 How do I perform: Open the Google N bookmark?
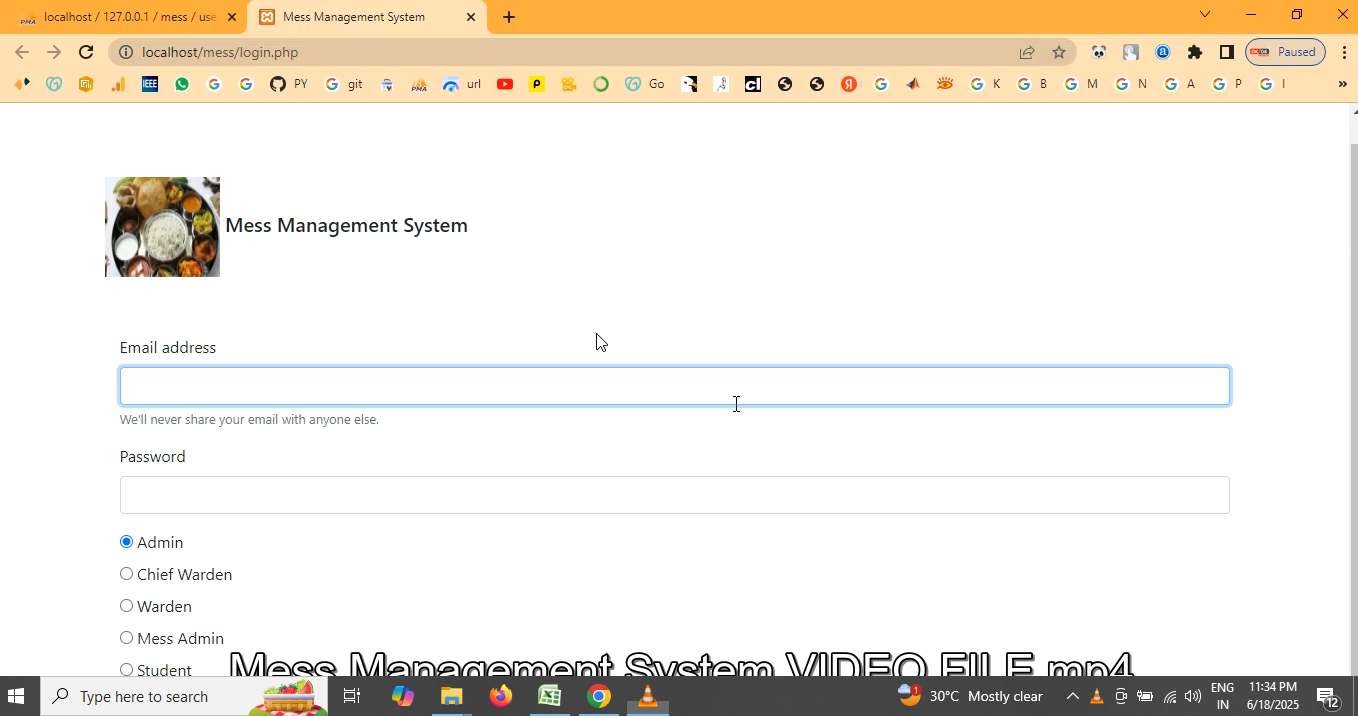pos(1131,84)
